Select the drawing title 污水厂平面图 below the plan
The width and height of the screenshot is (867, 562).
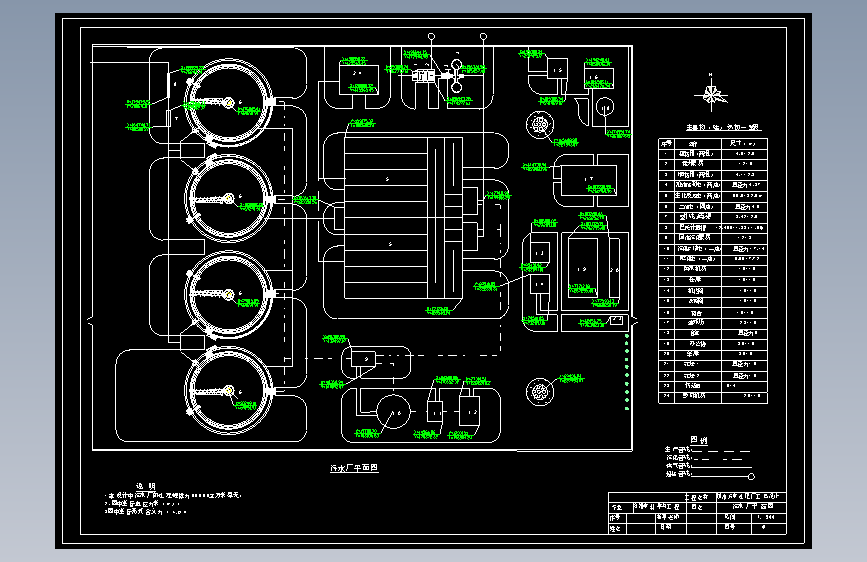[354, 468]
